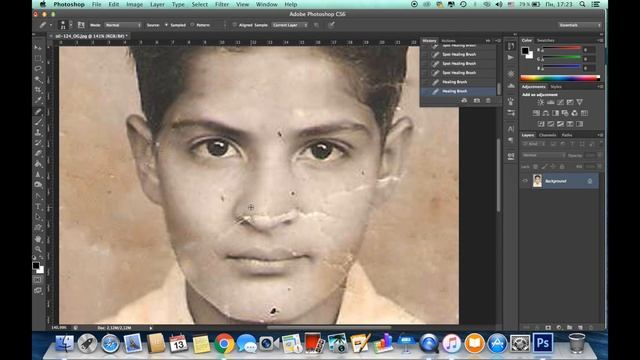
Task: Click the Background layer thumbnail
Action: pyautogui.click(x=537, y=181)
